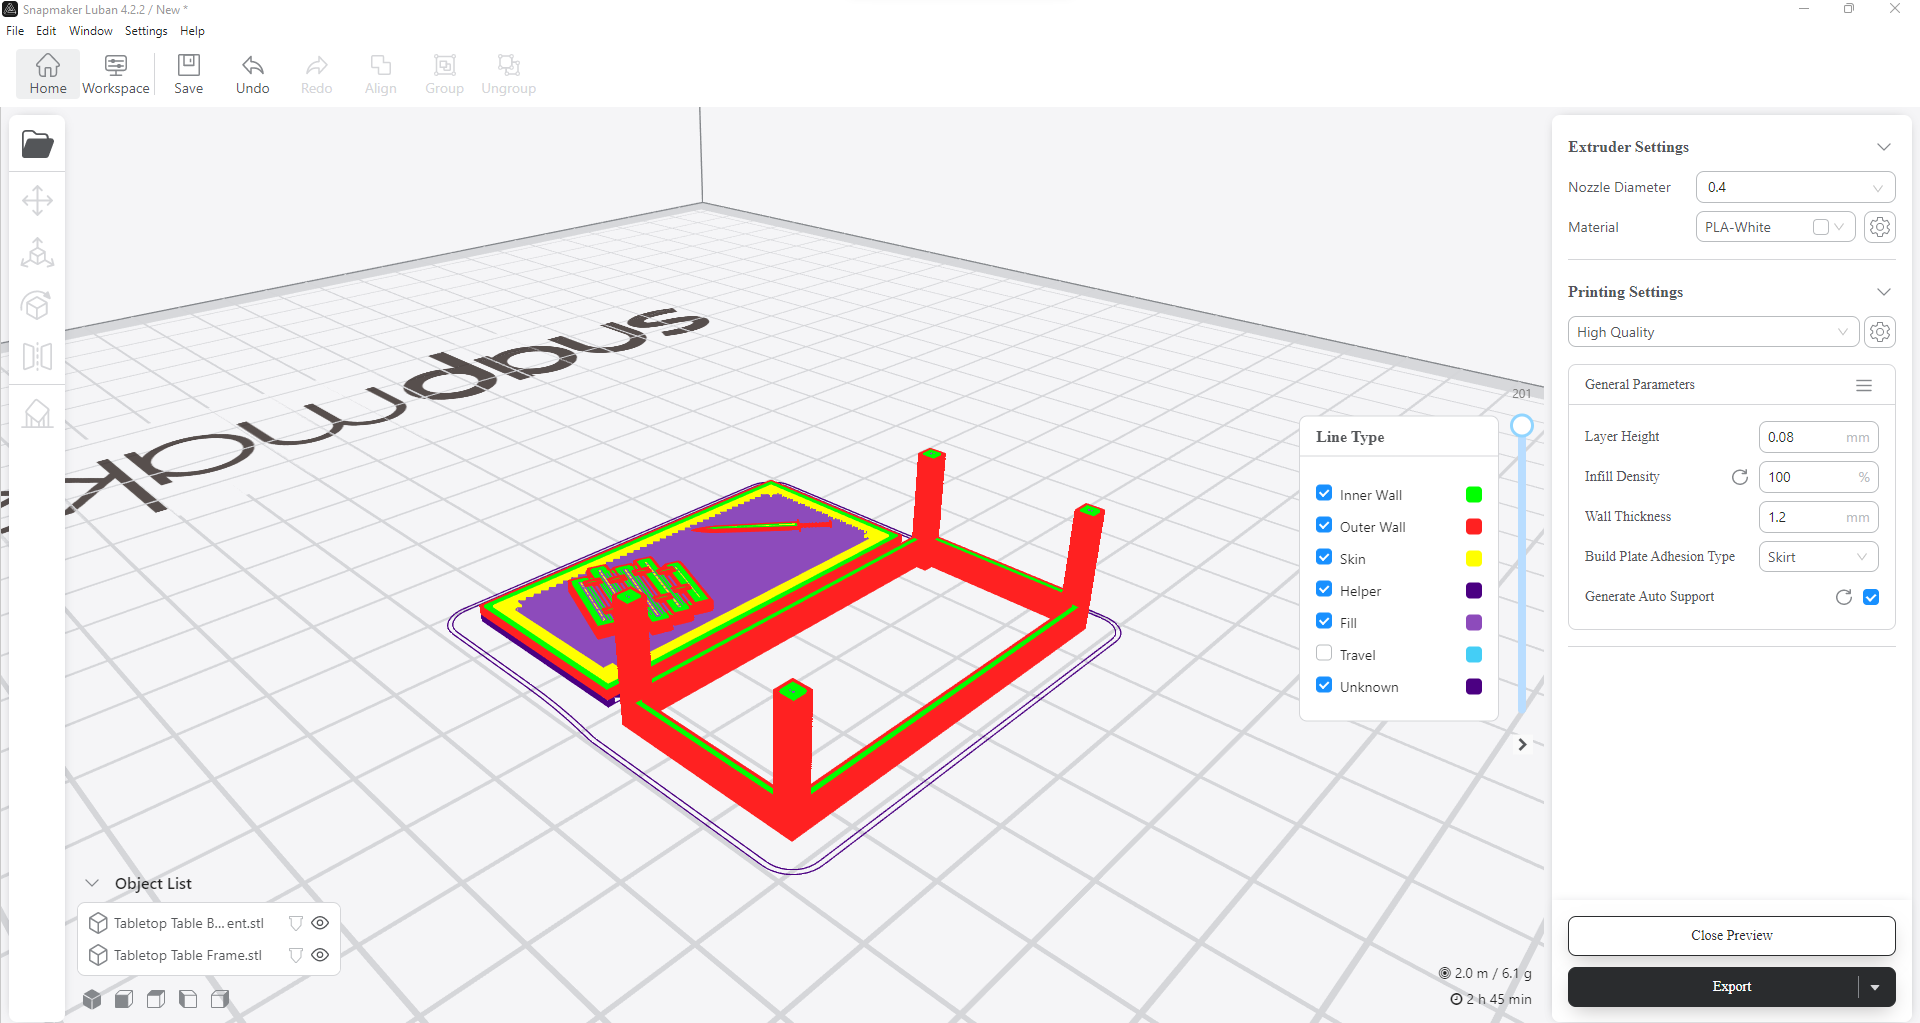Switch to the second view cube icon
The width and height of the screenshot is (1920, 1023).
[124, 998]
